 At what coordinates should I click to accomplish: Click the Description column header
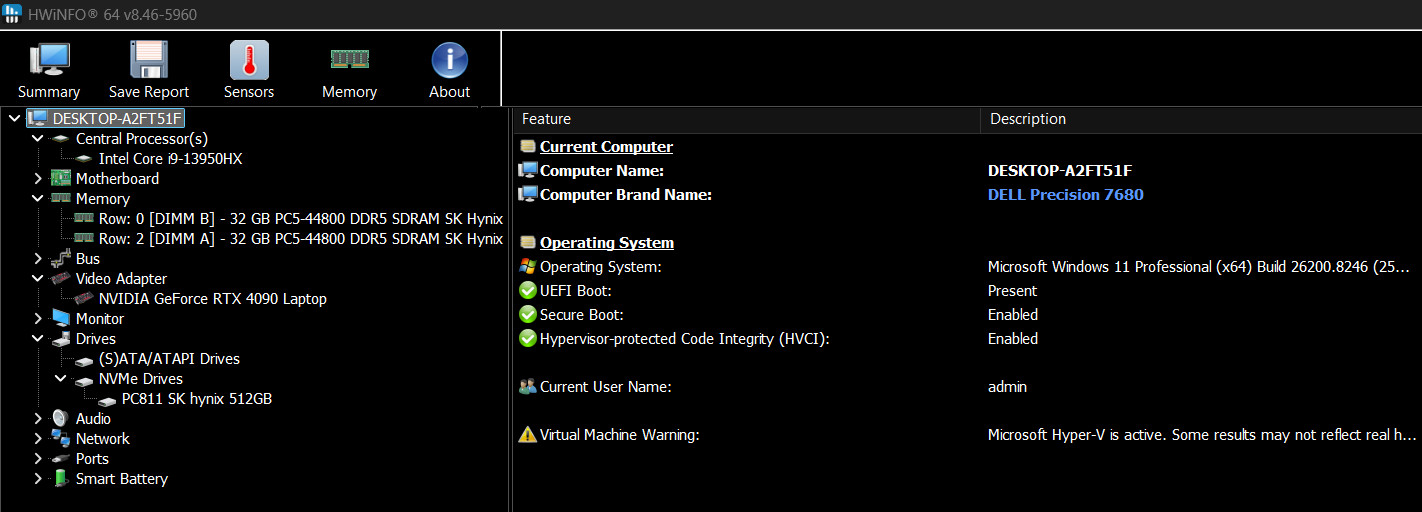[x=1201, y=119]
